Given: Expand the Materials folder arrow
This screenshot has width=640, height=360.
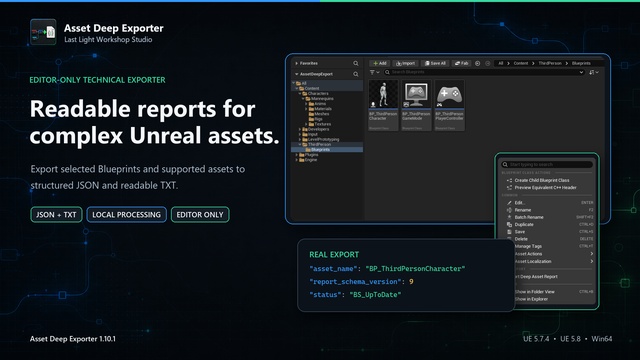Looking at the screenshot, I should (307, 109).
